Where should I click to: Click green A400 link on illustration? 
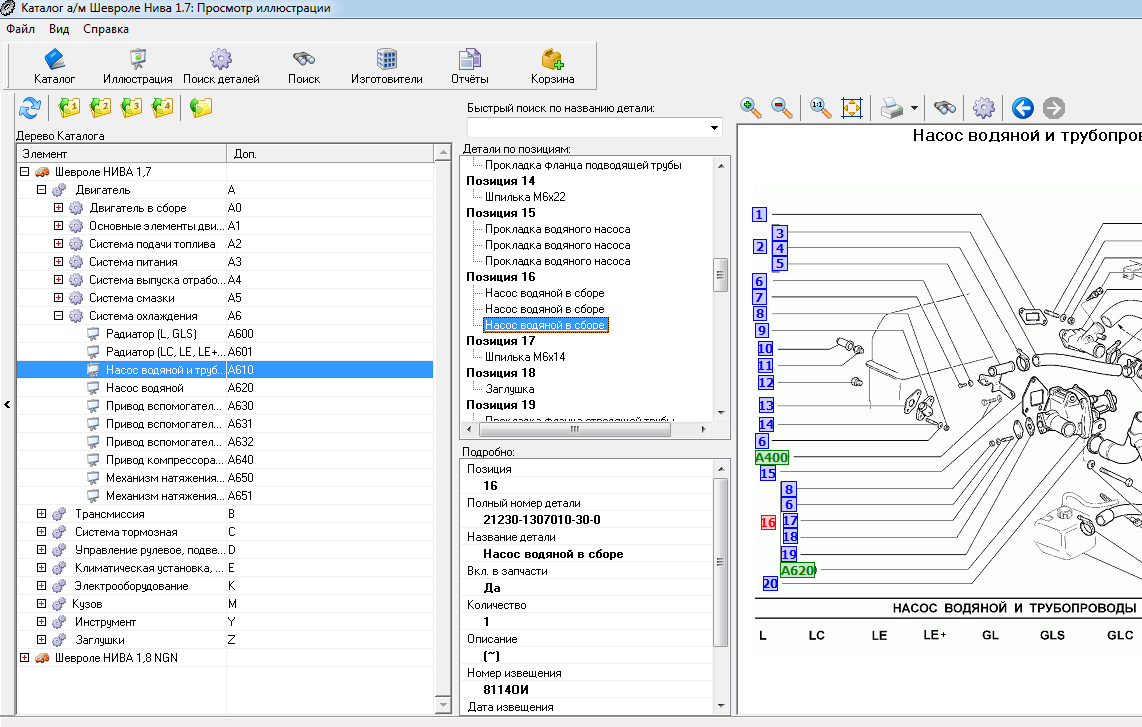[x=772, y=457]
